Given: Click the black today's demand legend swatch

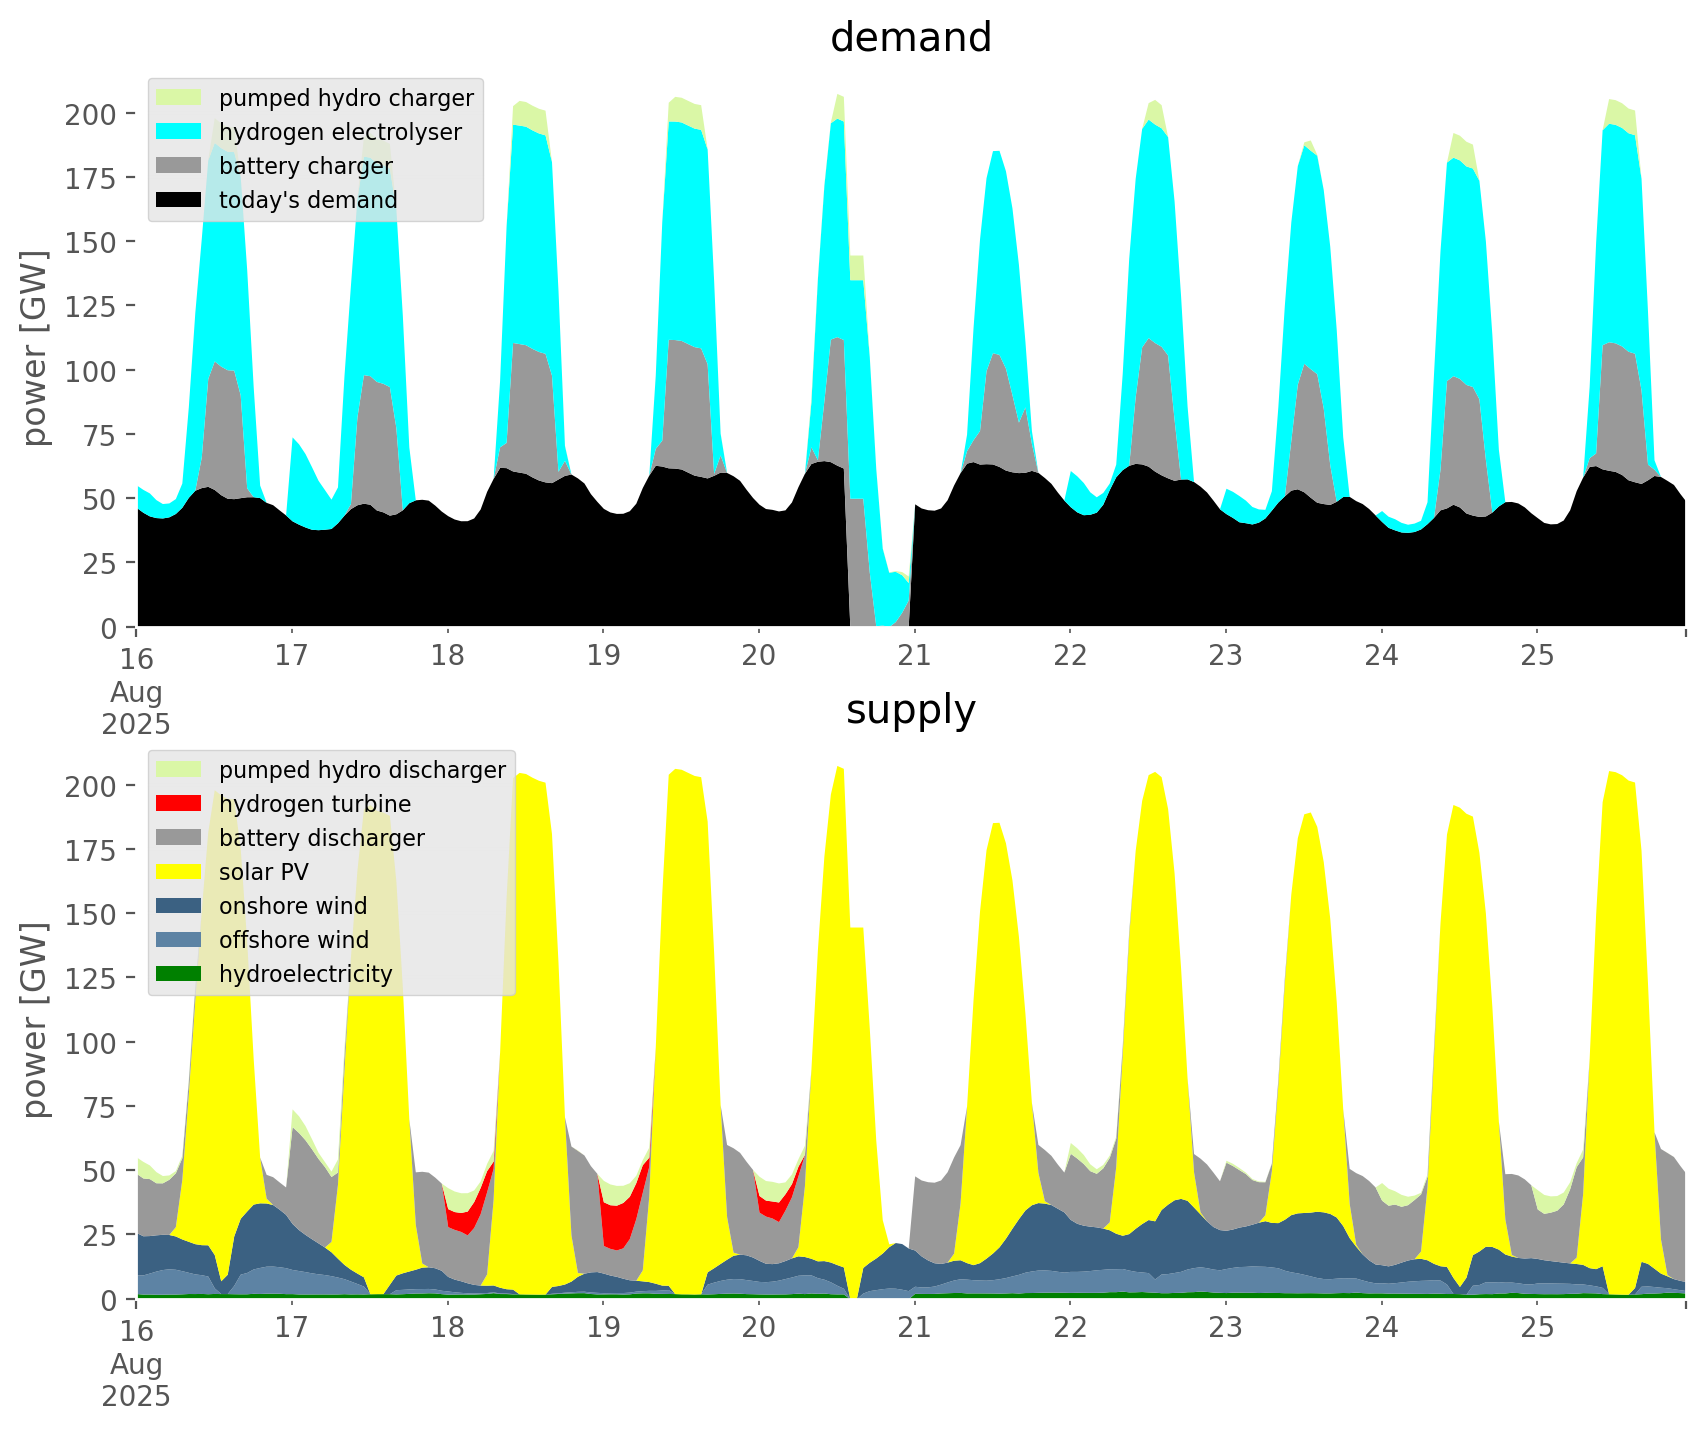Looking at the screenshot, I should click(179, 200).
